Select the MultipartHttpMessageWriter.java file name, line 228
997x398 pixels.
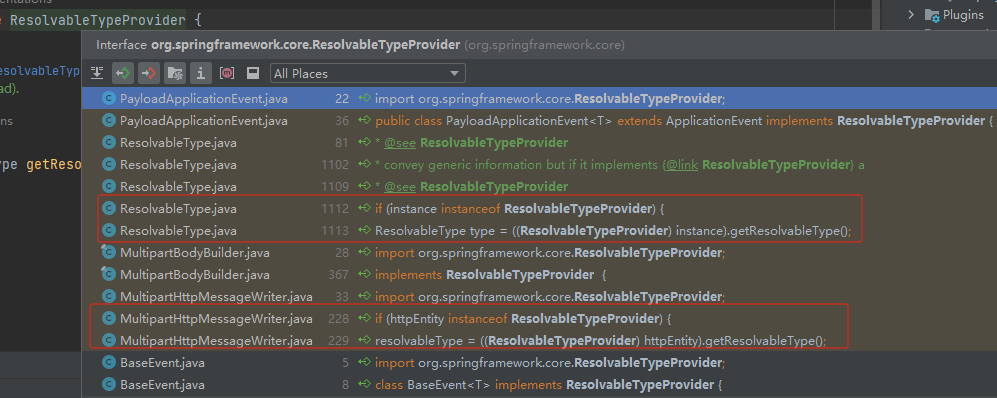(216, 319)
